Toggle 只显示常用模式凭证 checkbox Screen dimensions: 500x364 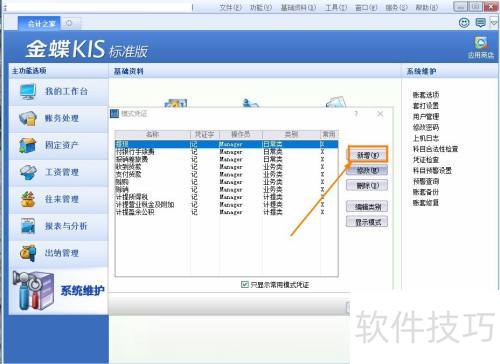[x=245, y=284]
